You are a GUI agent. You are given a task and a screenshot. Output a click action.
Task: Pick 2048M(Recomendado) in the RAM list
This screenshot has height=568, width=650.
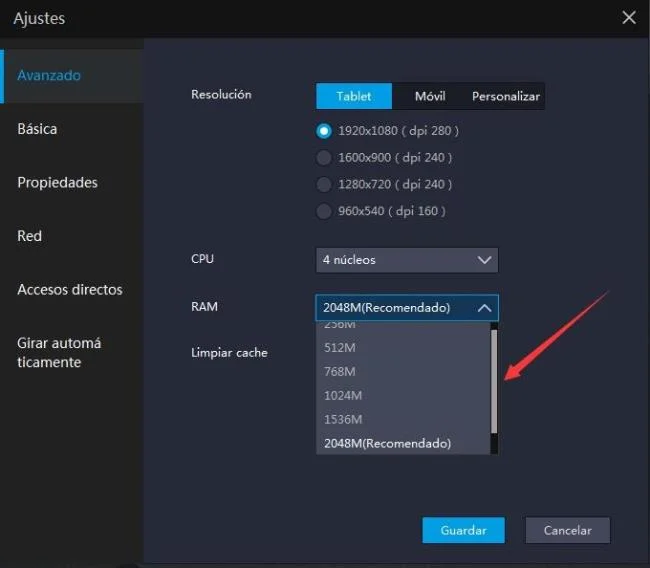point(403,444)
